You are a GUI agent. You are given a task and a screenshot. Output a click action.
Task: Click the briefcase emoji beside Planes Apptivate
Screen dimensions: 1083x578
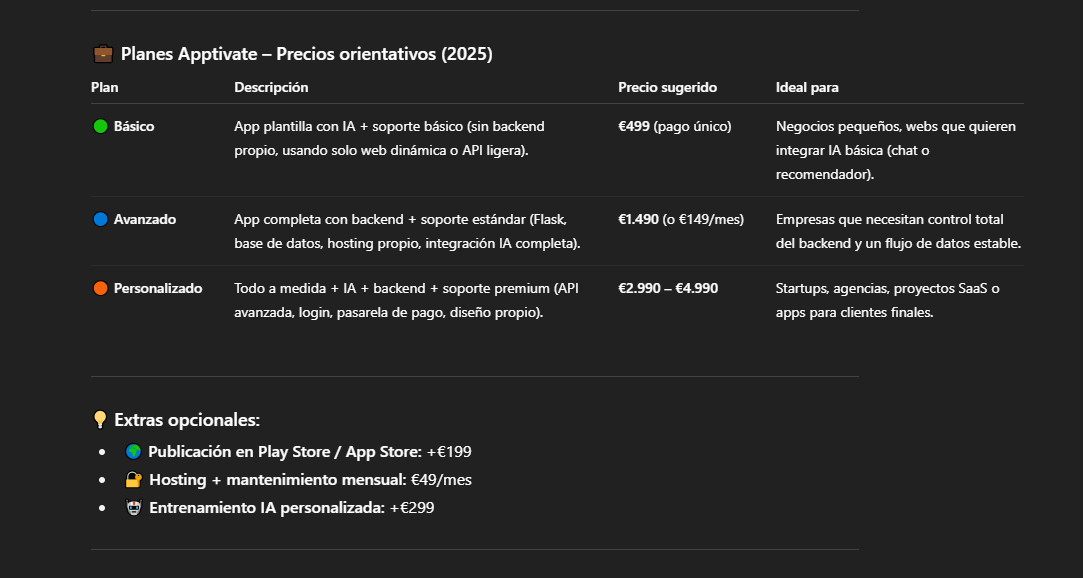click(x=102, y=54)
